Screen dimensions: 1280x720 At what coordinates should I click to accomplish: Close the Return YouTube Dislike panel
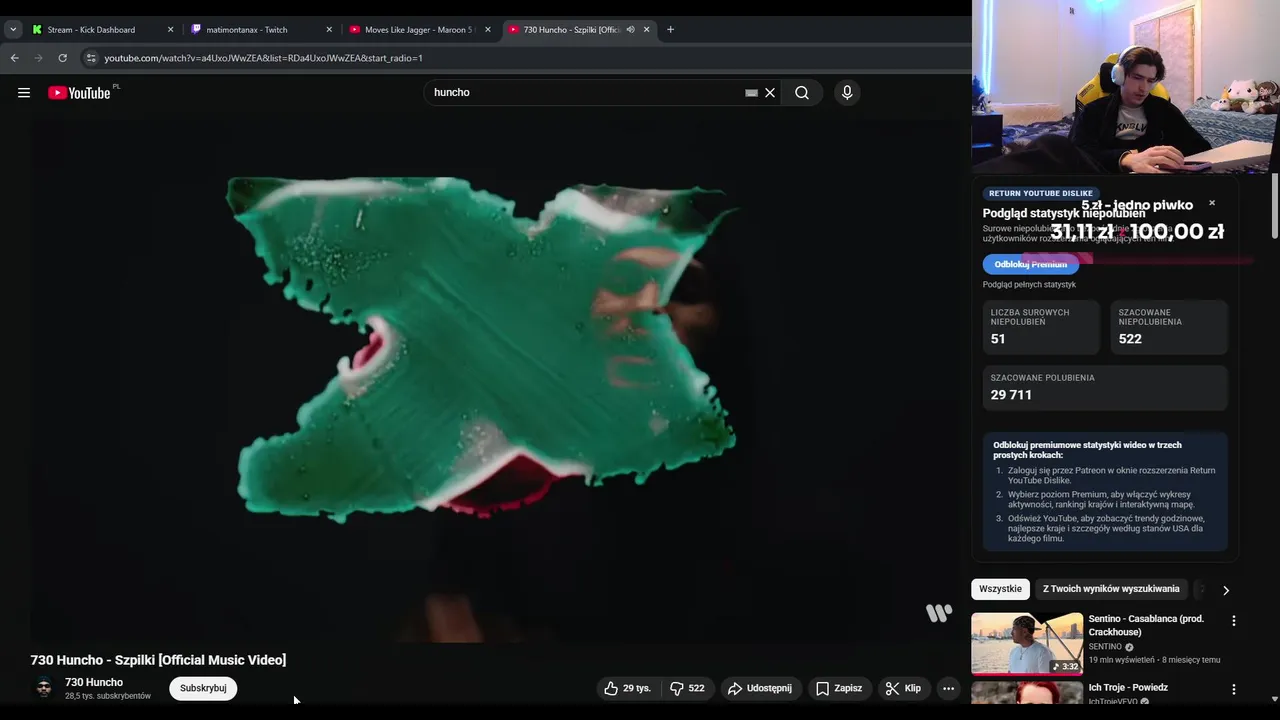point(1211,203)
